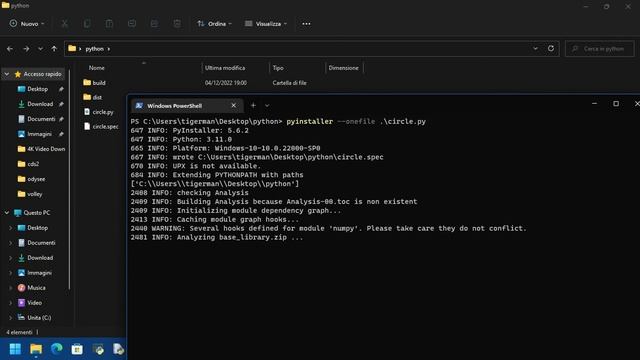
Task: Open the Ordina sort dropdown
Action: click(214, 24)
